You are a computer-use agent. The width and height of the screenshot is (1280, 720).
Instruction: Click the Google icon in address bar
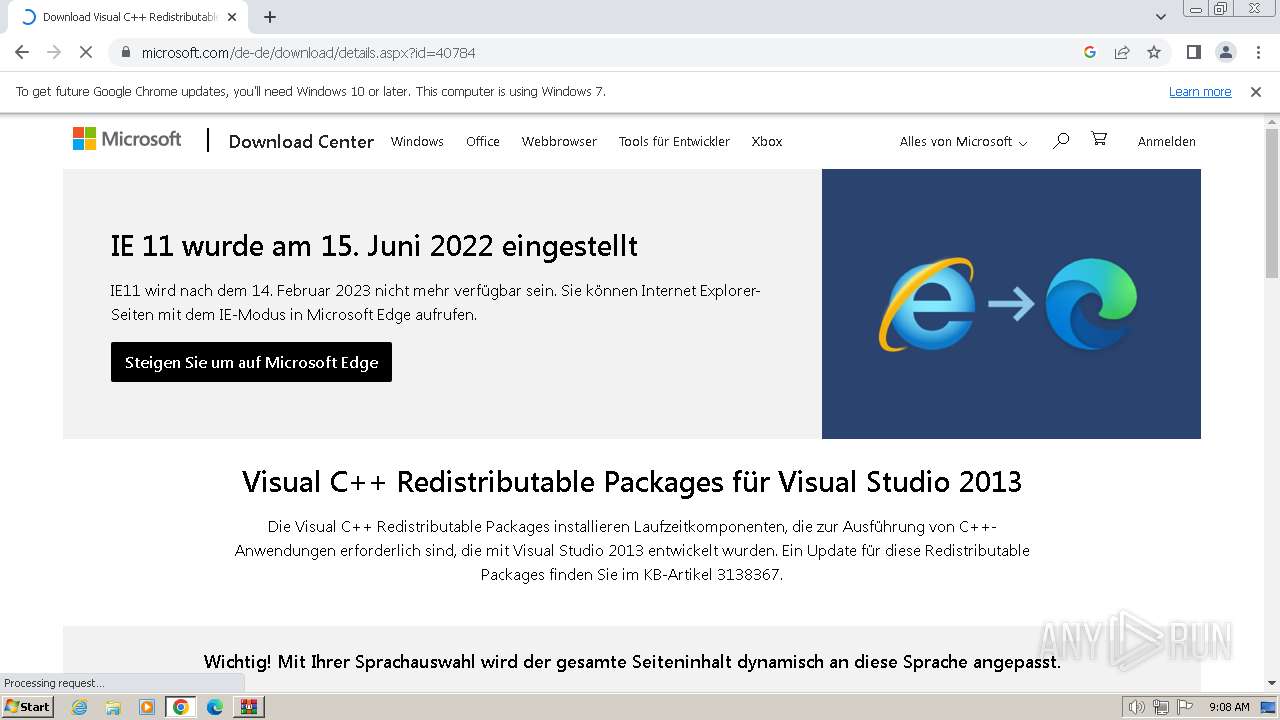[x=1090, y=52]
